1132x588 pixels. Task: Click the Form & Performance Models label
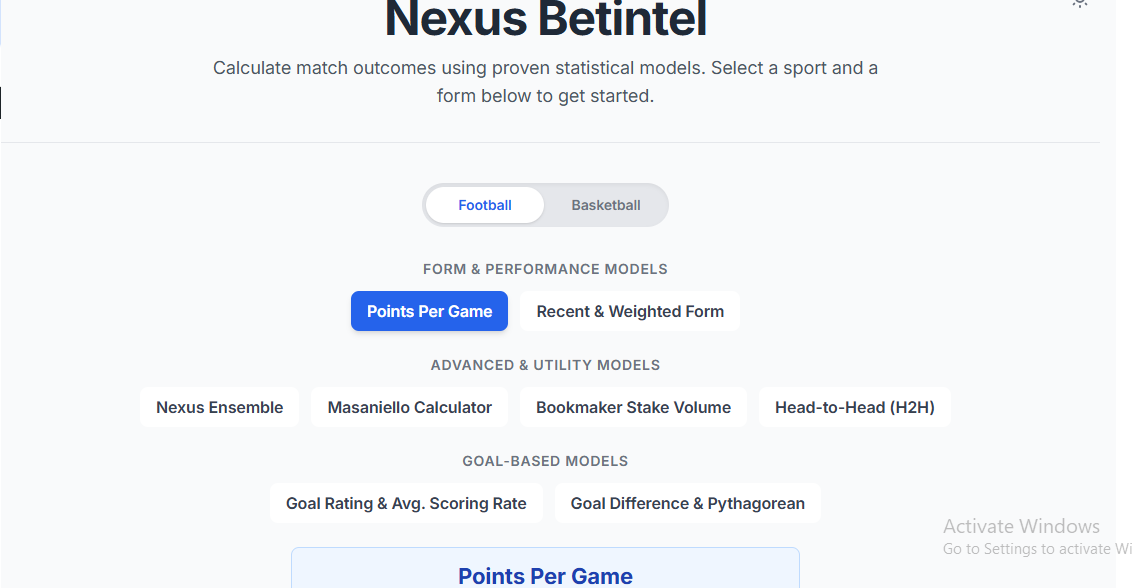(545, 269)
